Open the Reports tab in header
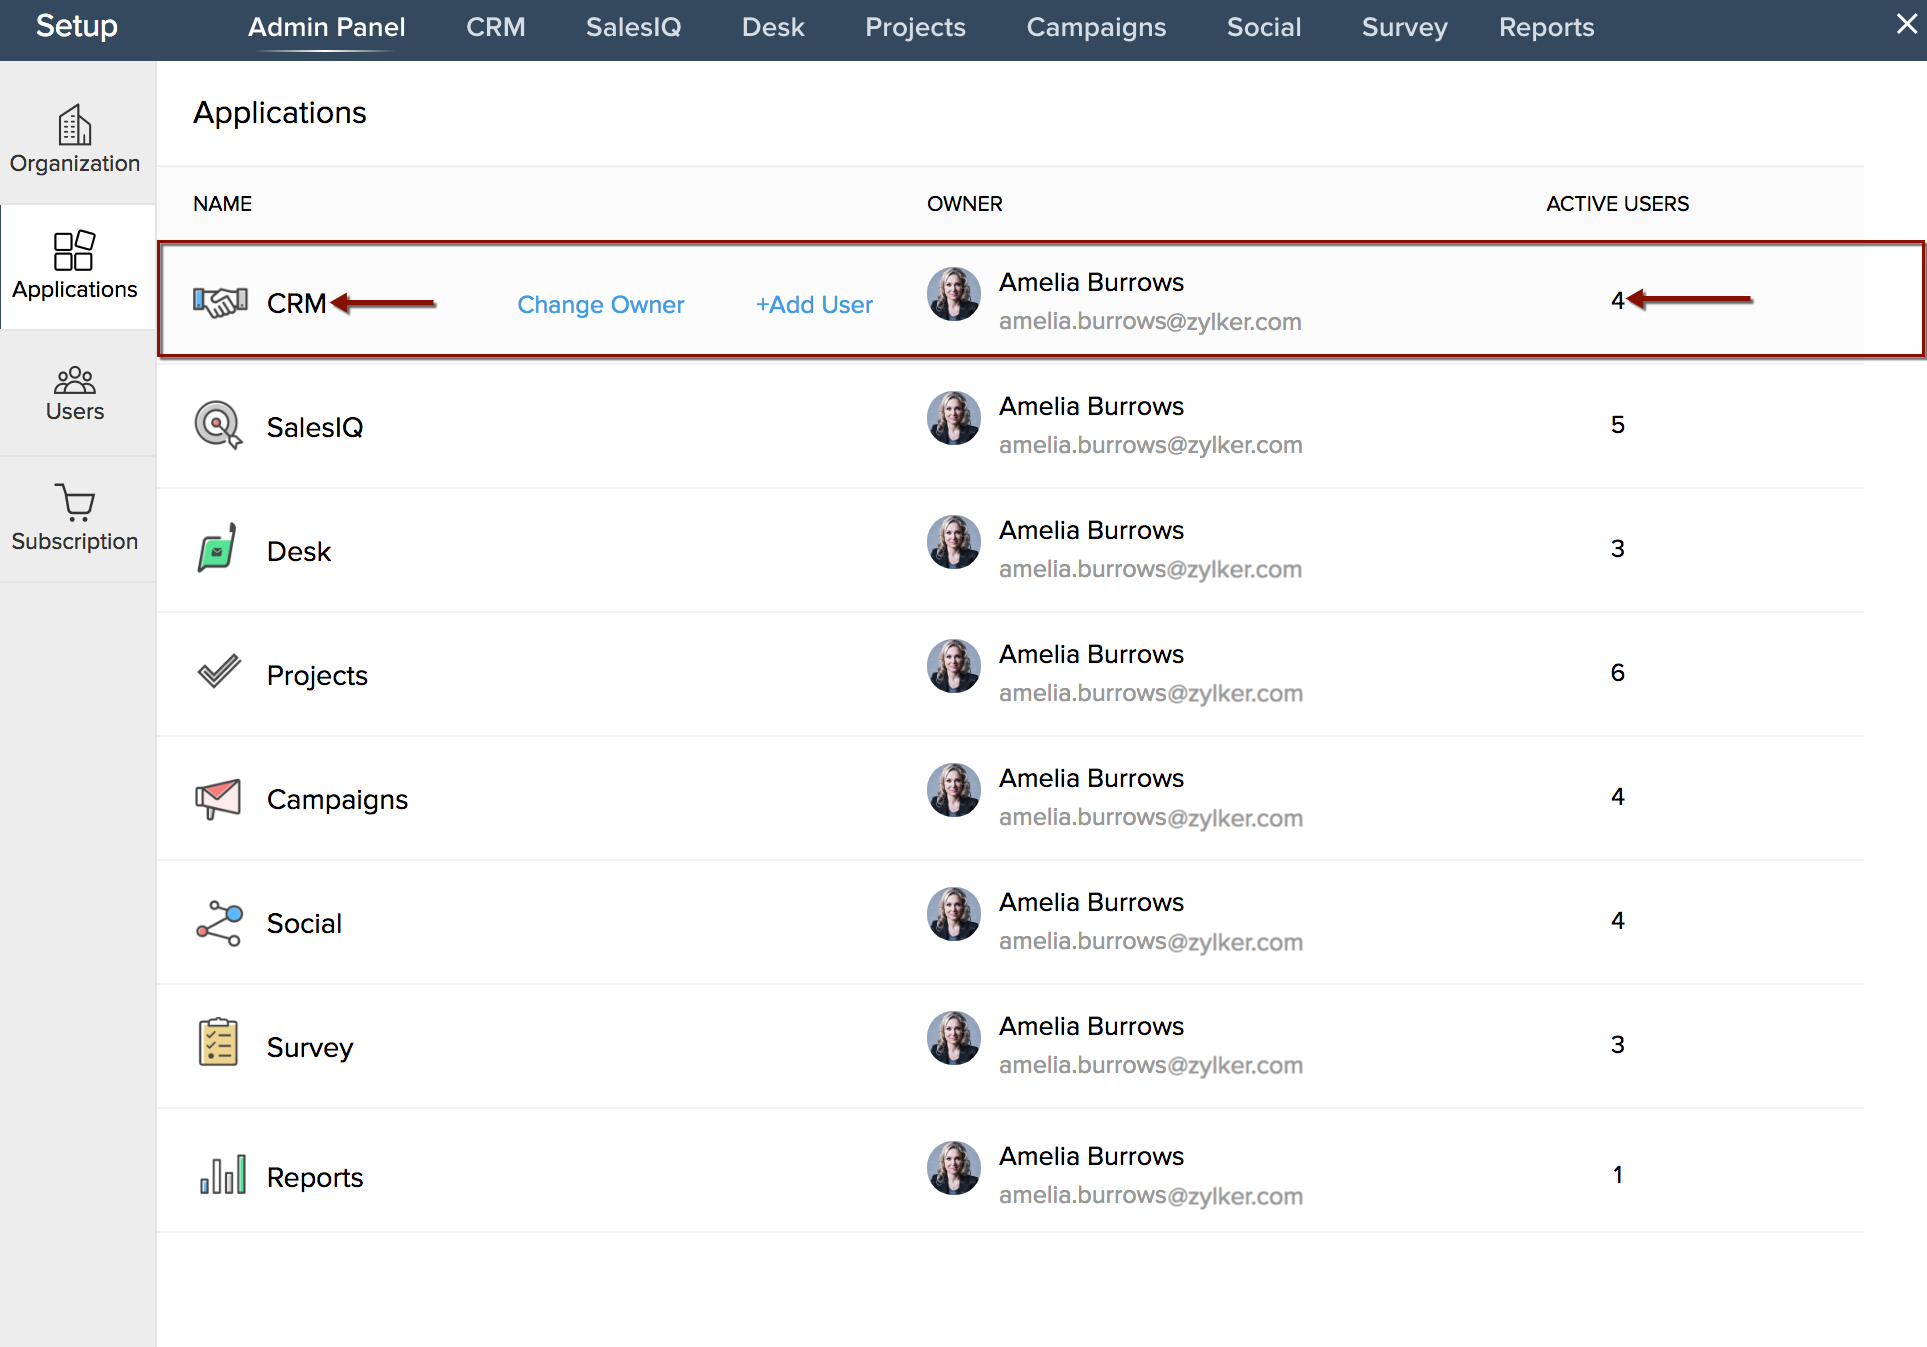Viewport: 1927px width, 1347px height. pyautogui.click(x=1546, y=27)
